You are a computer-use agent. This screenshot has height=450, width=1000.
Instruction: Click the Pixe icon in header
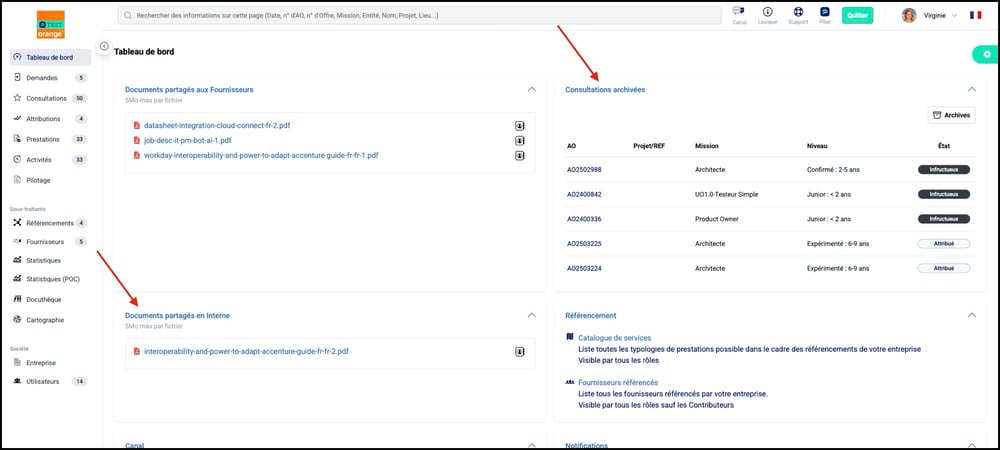827,12
